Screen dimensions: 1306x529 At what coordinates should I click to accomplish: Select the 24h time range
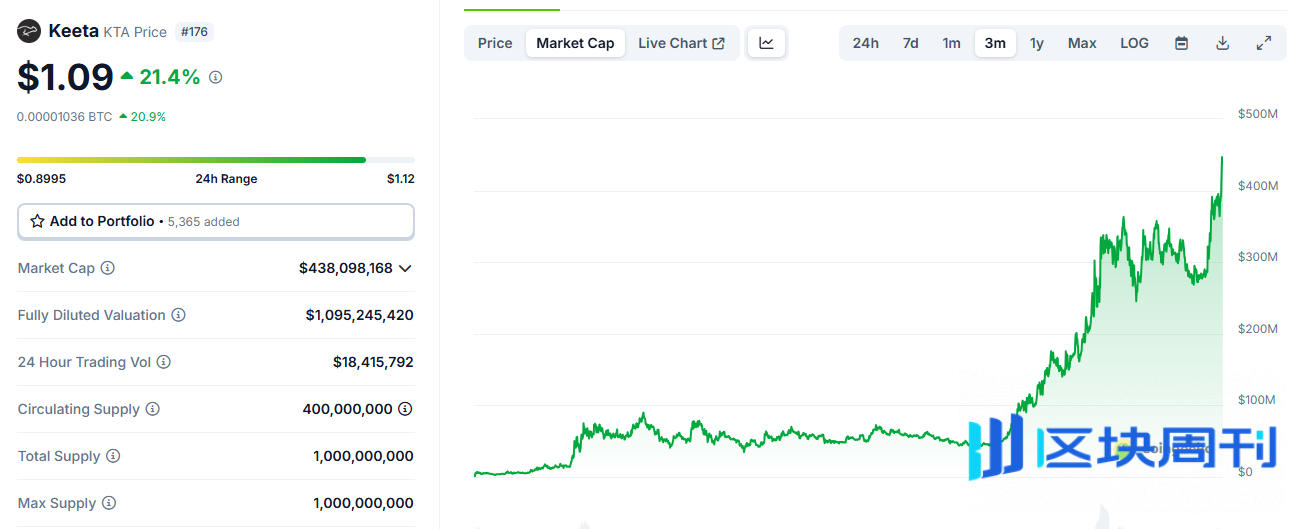click(866, 43)
